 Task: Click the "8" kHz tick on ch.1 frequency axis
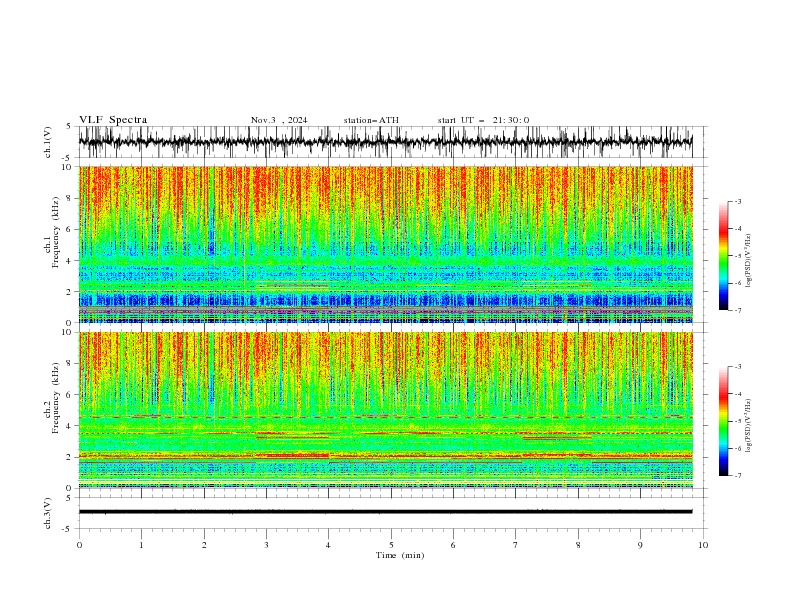pyautogui.click(x=70, y=198)
